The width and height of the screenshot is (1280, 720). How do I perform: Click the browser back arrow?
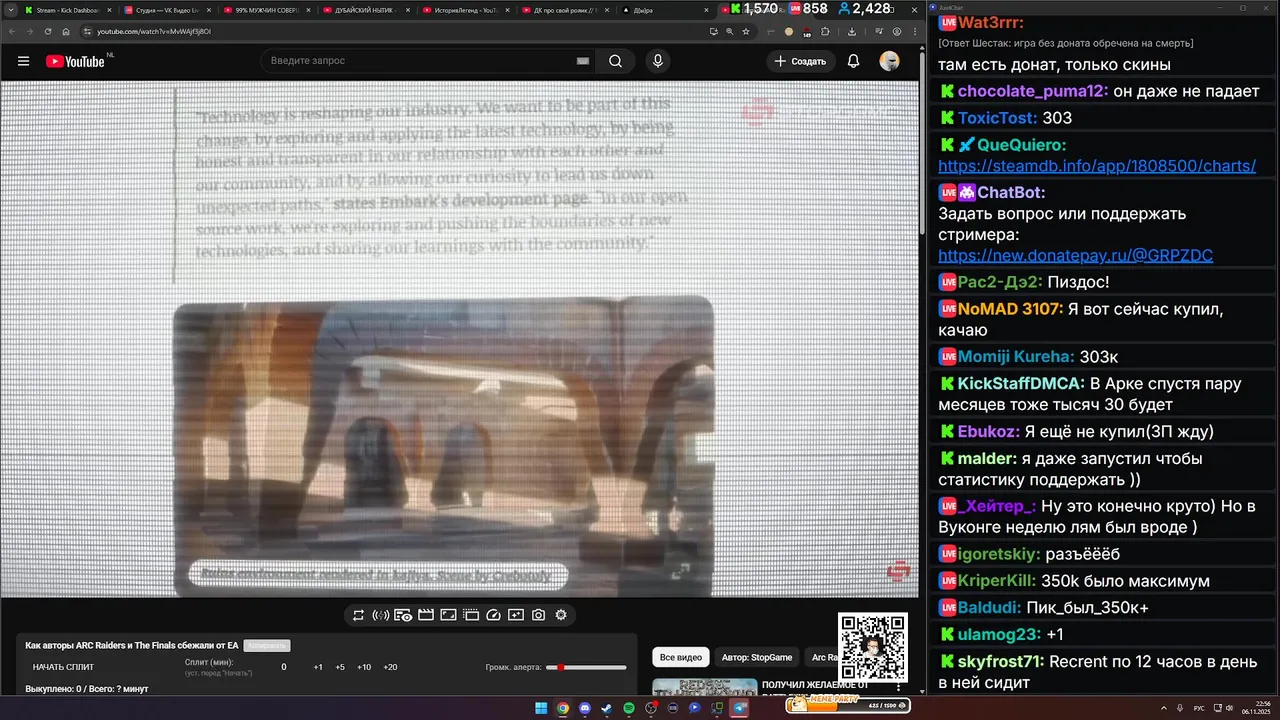[x=12, y=32]
